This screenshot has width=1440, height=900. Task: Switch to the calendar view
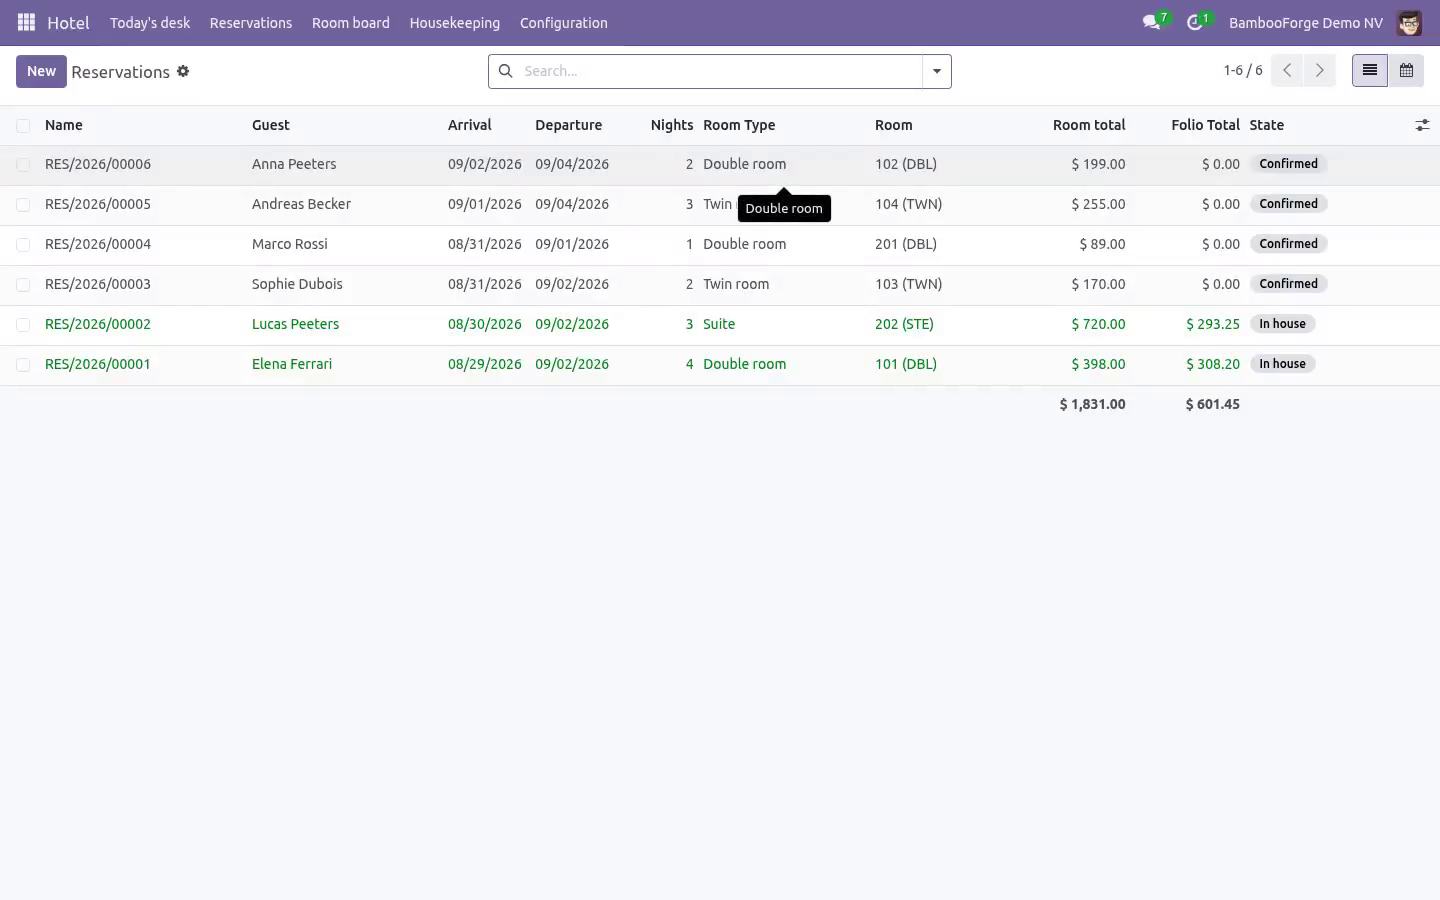(1406, 71)
